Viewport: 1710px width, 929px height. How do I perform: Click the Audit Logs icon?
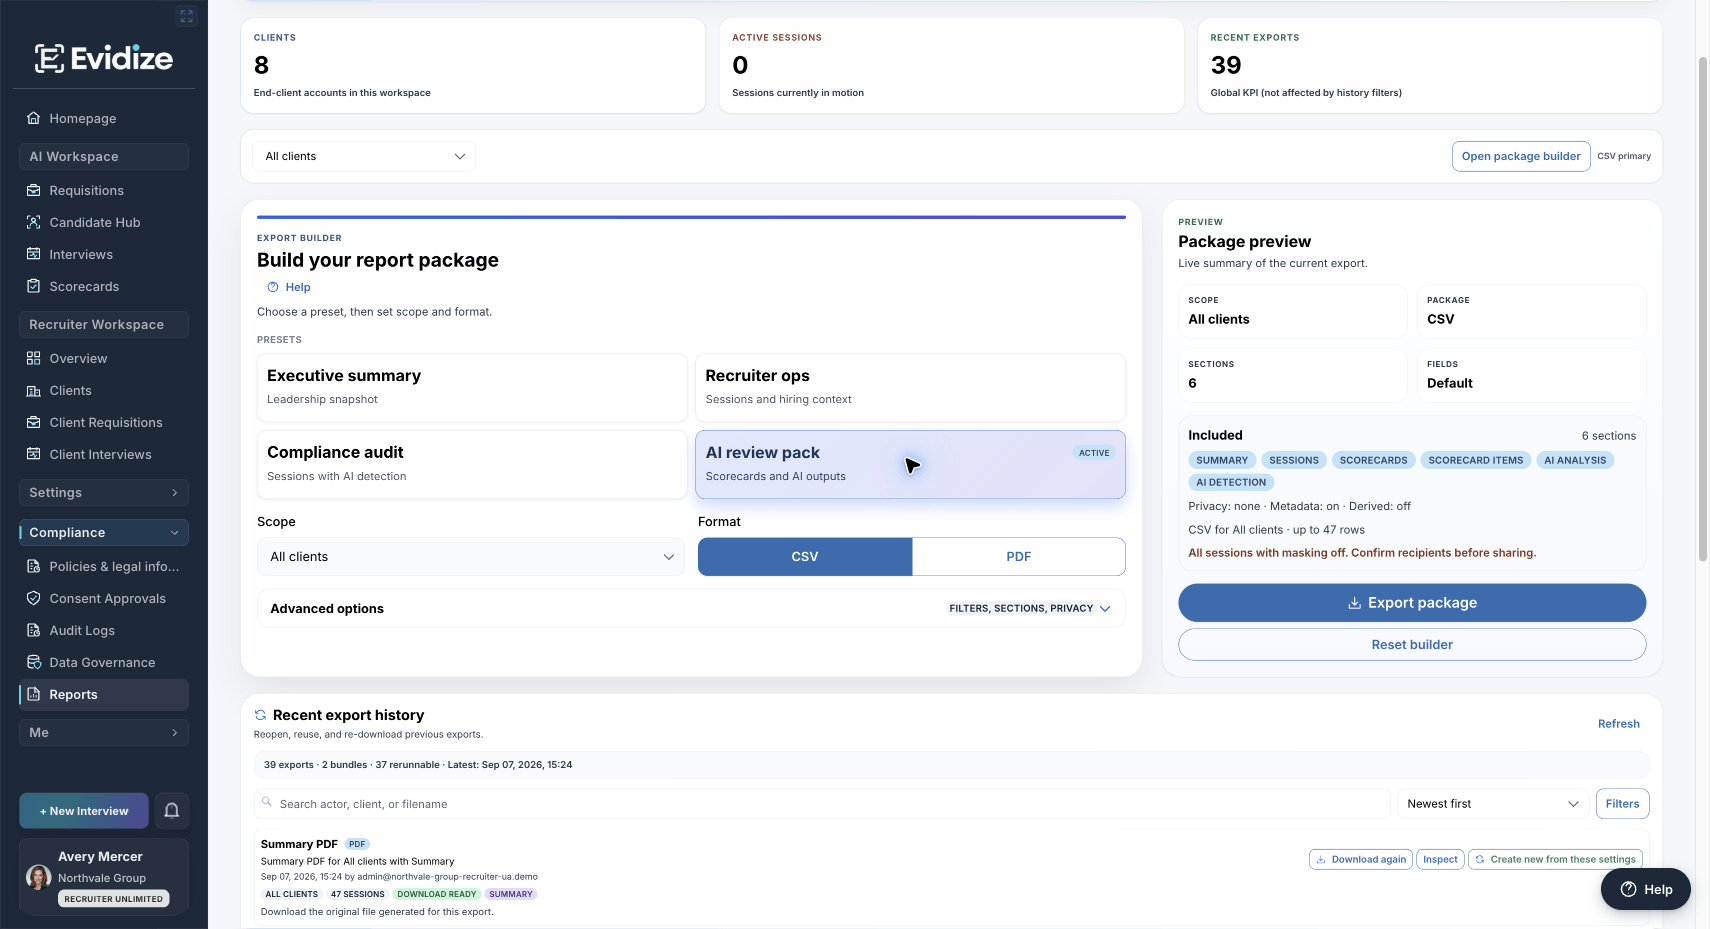34,630
